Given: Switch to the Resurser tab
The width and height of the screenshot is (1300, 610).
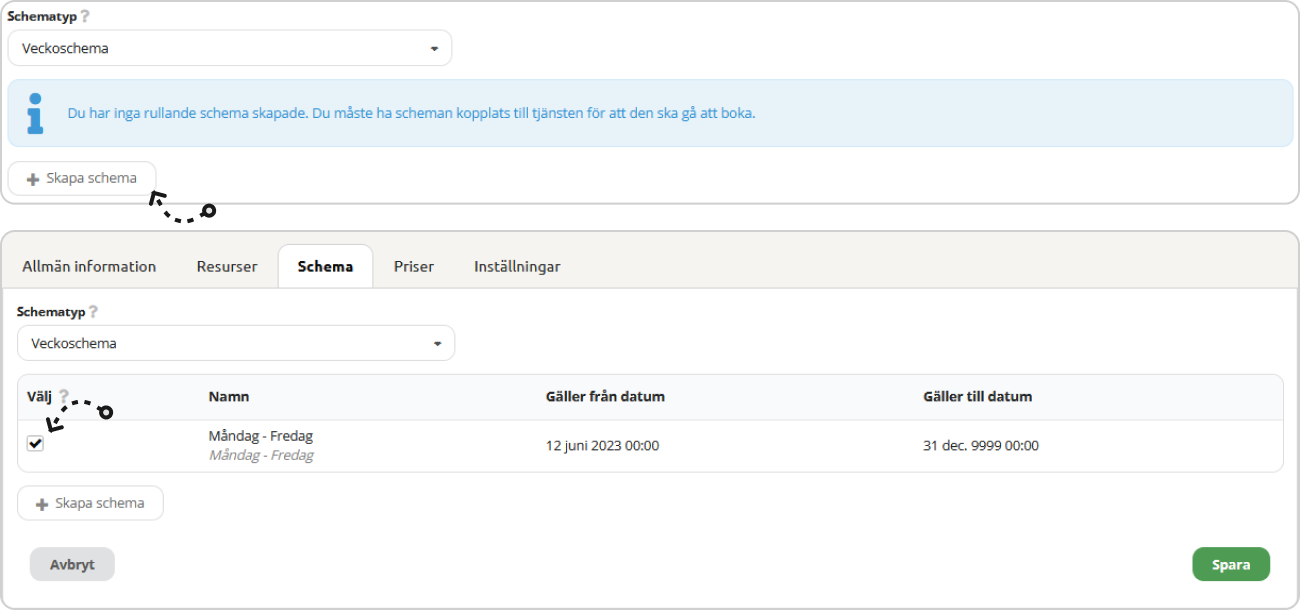Looking at the screenshot, I should point(227,267).
